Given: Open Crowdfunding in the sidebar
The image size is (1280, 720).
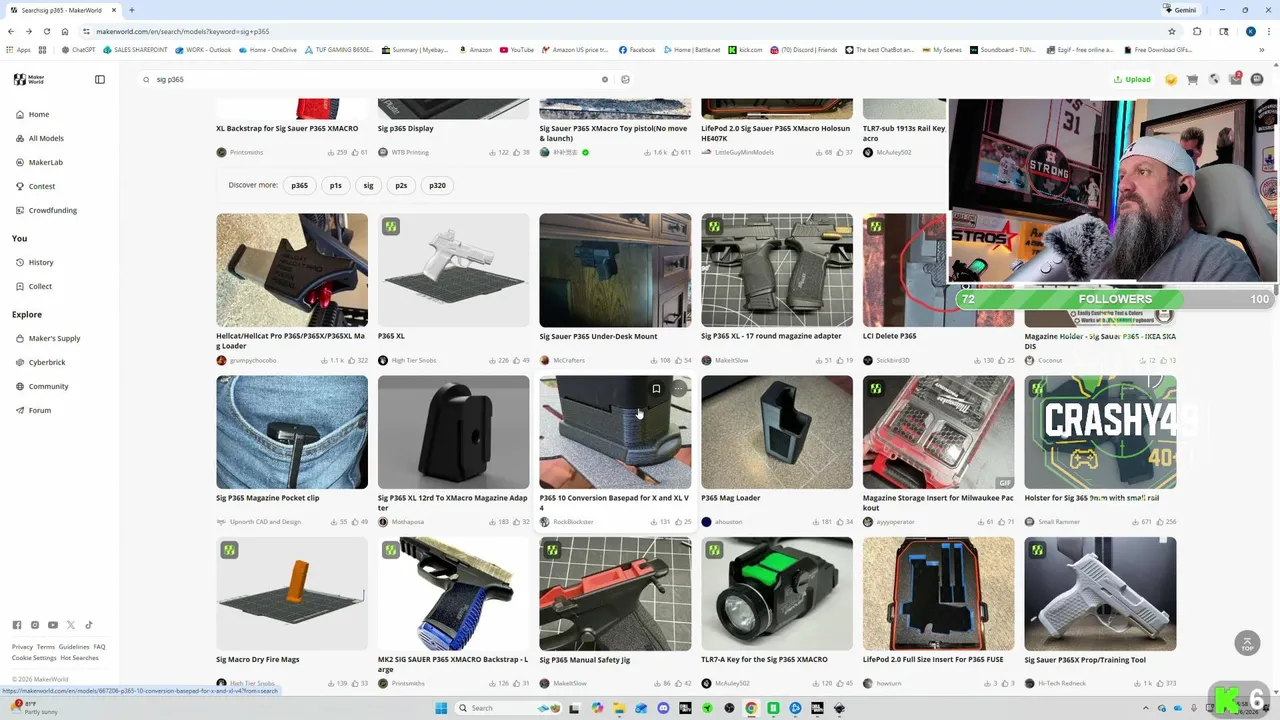Looking at the screenshot, I should (53, 210).
